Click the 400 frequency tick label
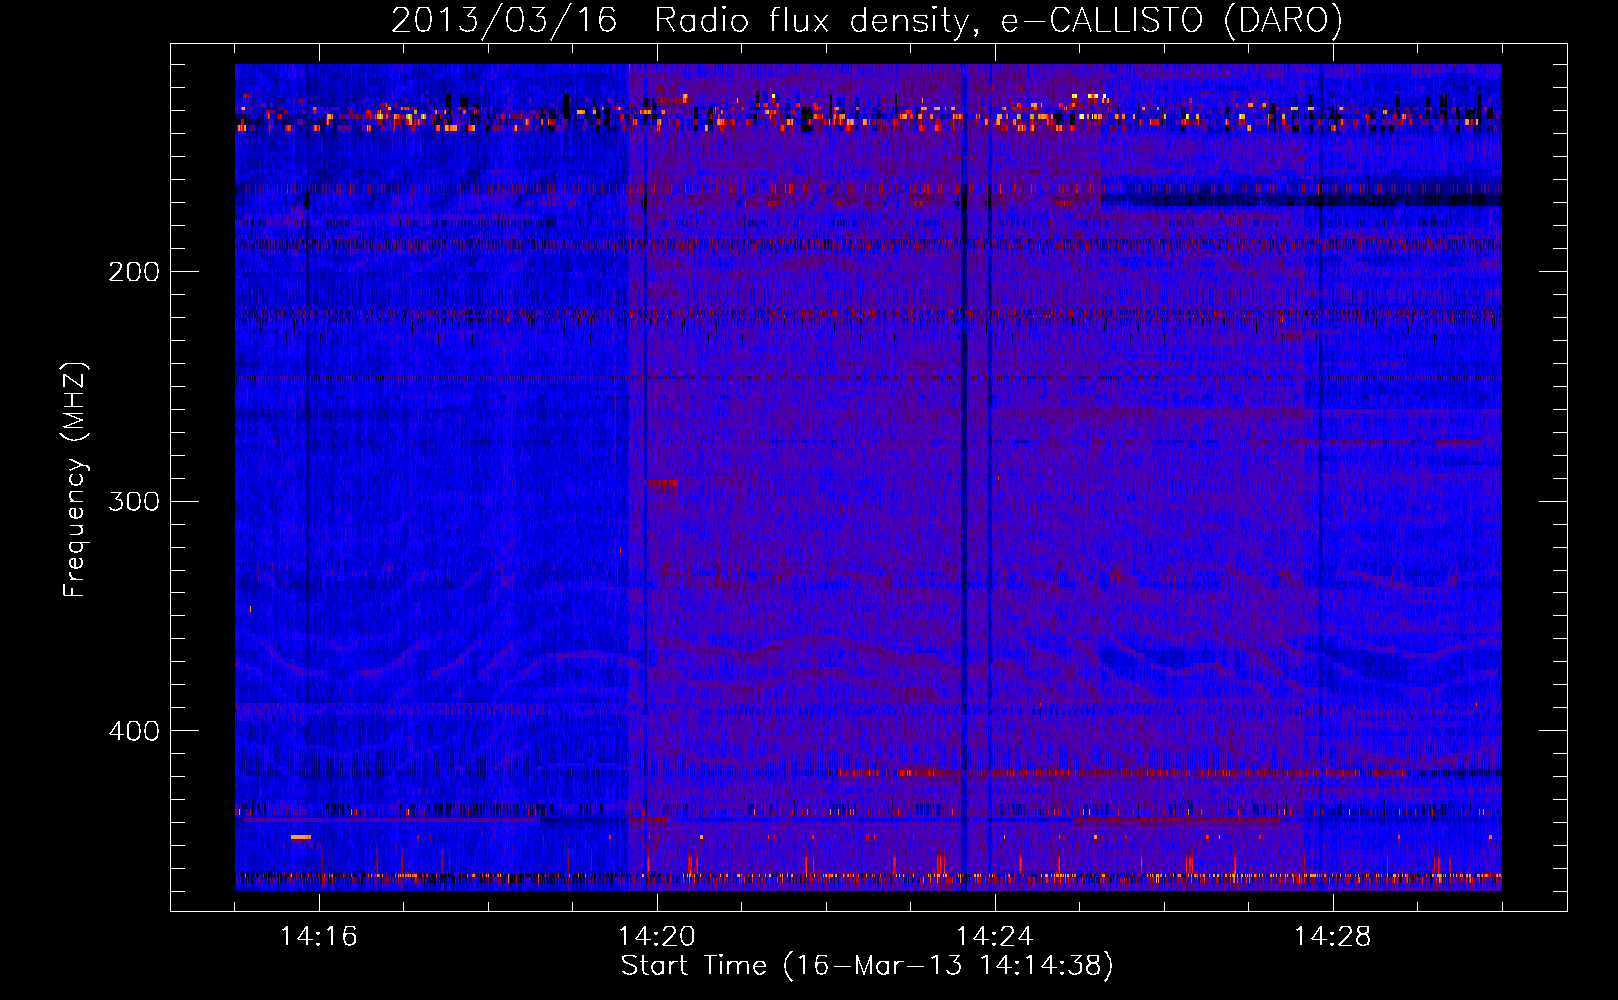This screenshot has height=1000, width=1618. click(134, 731)
